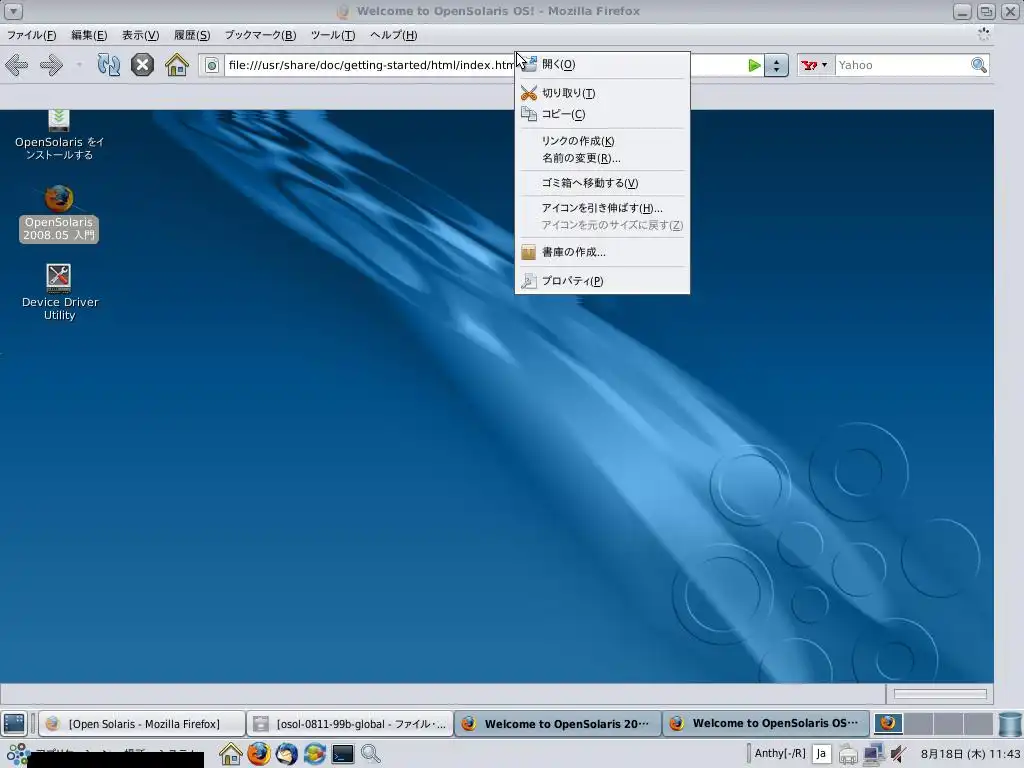Launch Firefox from the panel launcher
The height and width of the screenshot is (768, 1024).
(259, 754)
